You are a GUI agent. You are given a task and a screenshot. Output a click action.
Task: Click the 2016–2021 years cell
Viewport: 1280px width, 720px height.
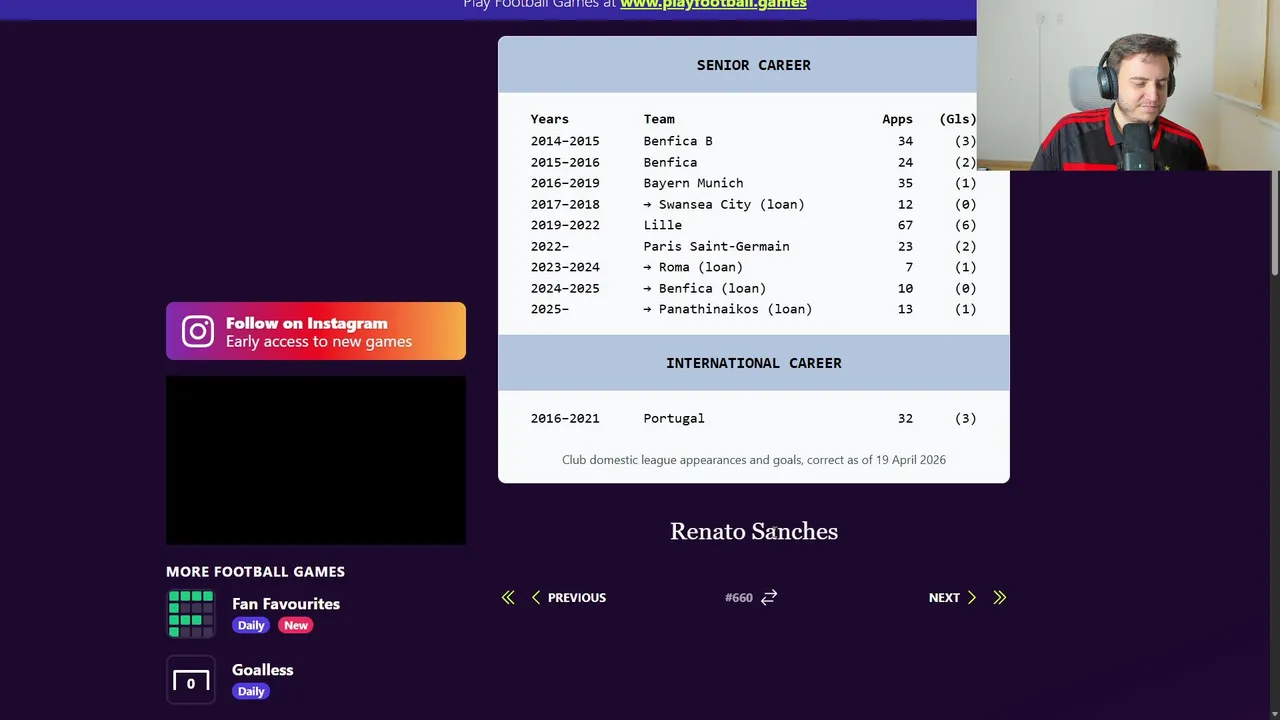click(565, 418)
